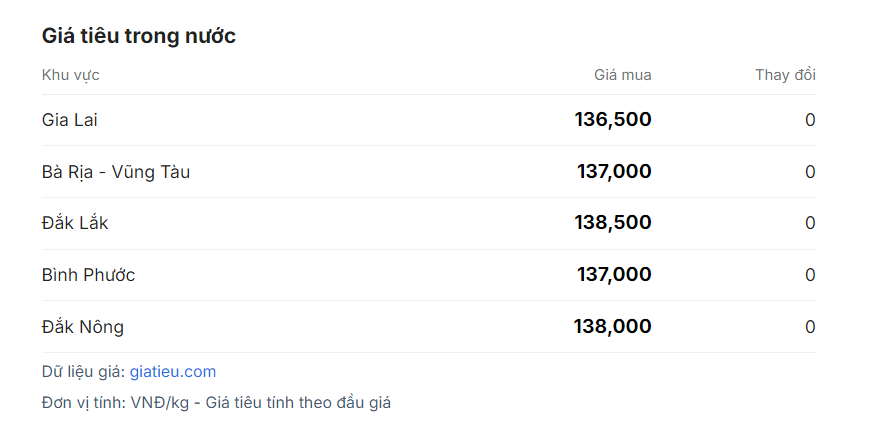This screenshot has width=871, height=440.
Task: Click the Đắk Nông price 138,000
Action: pos(612,326)
